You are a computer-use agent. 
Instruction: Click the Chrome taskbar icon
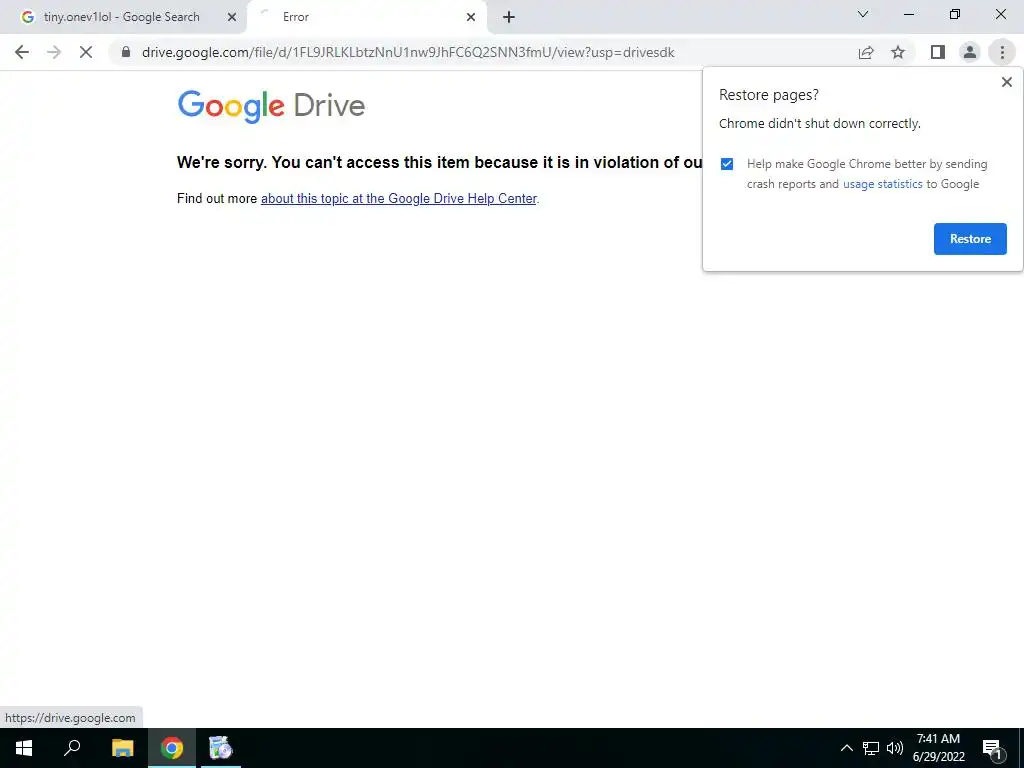(172, 748)
